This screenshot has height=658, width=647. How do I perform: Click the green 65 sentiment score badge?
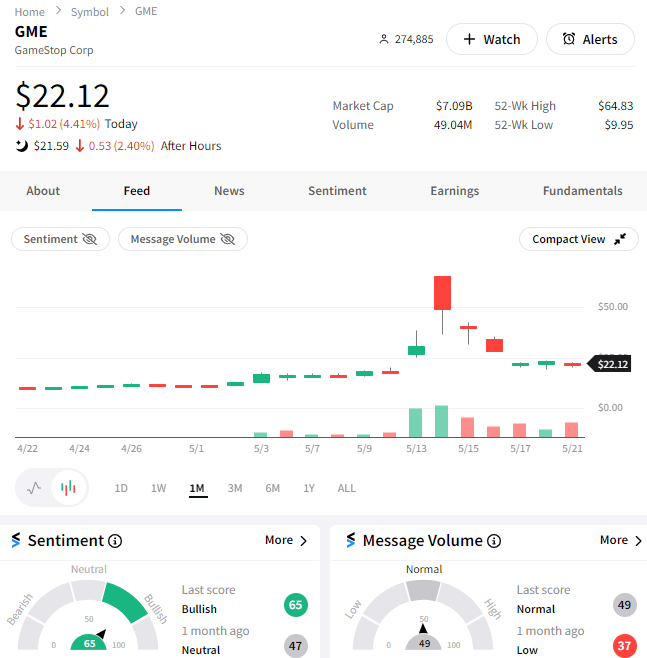(296, 605)
